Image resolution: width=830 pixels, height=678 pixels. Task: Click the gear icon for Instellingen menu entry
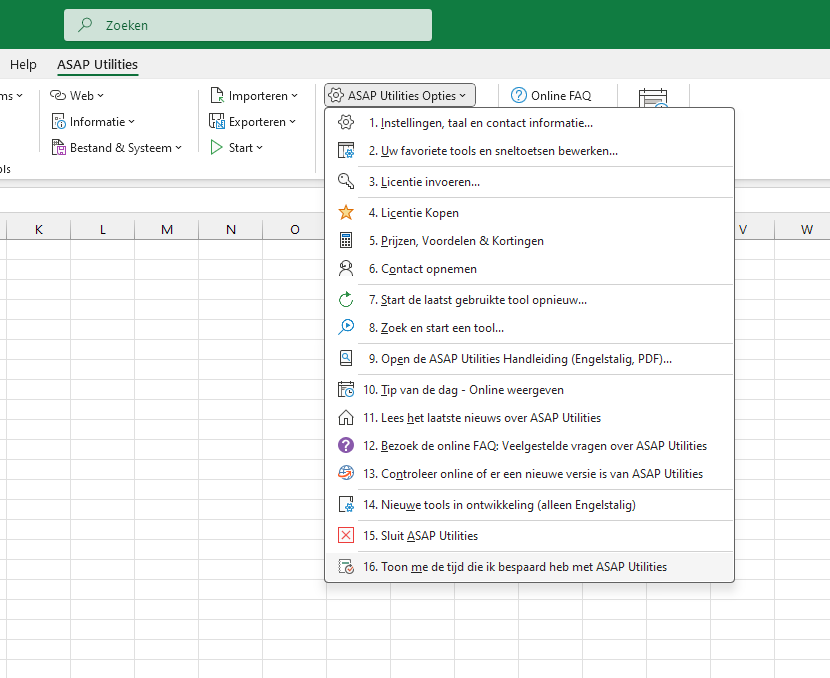(346, 122)
